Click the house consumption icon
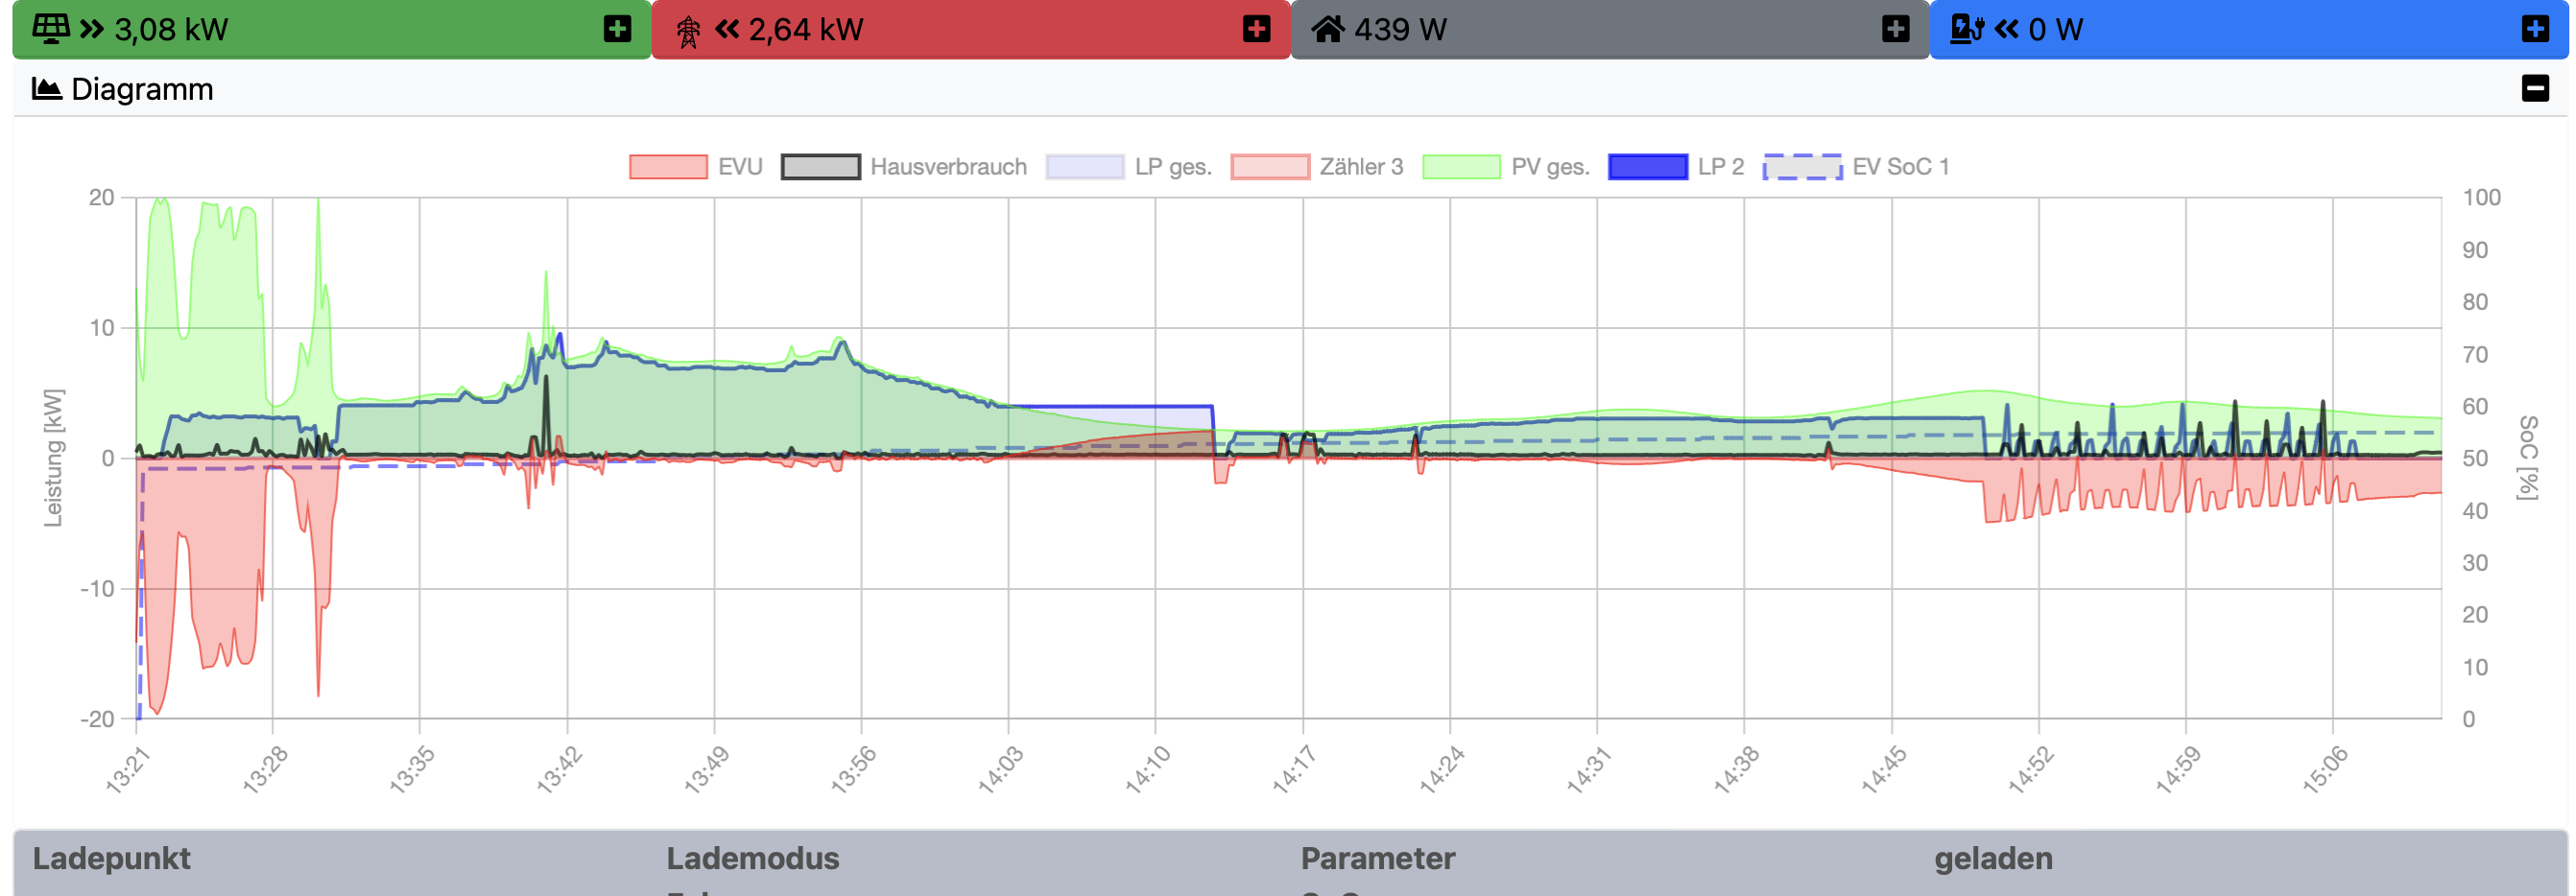Viewport: 2576px width, 896px height. (1327, 29)
